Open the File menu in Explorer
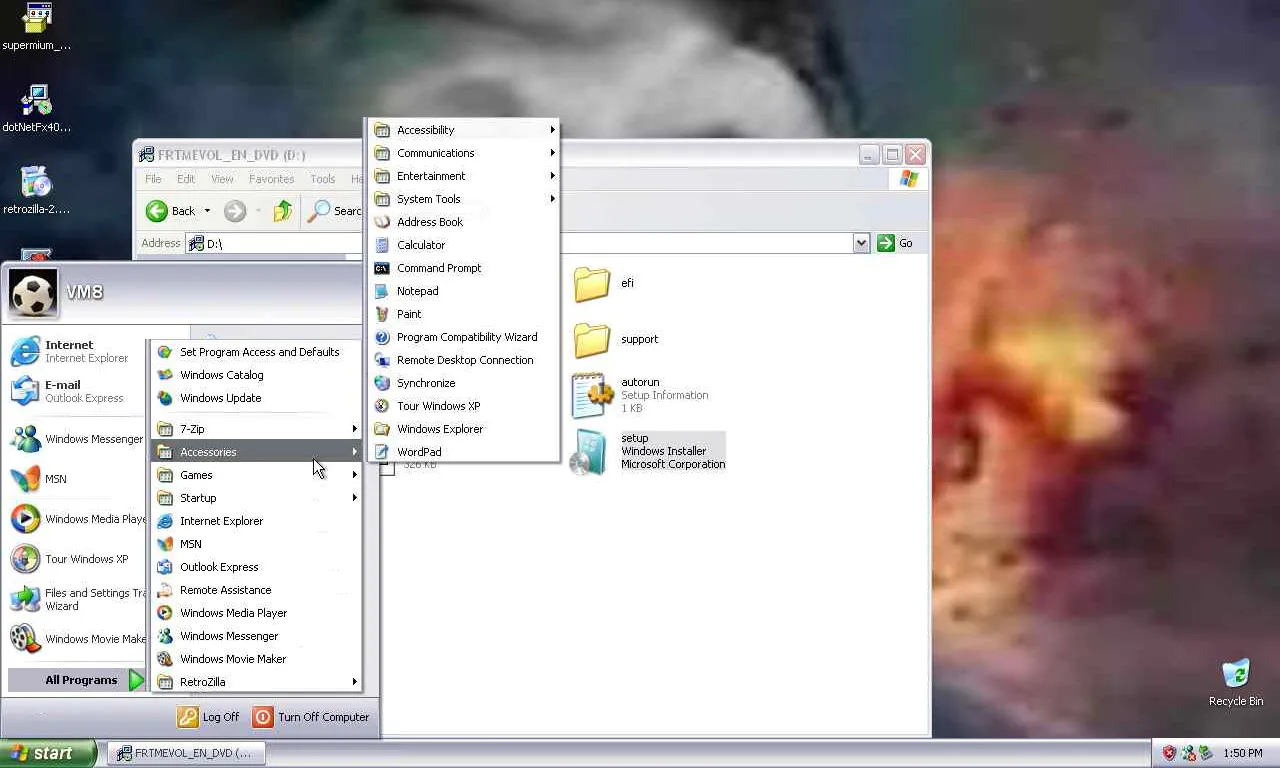1280x768 pixels. click(153, 179)
